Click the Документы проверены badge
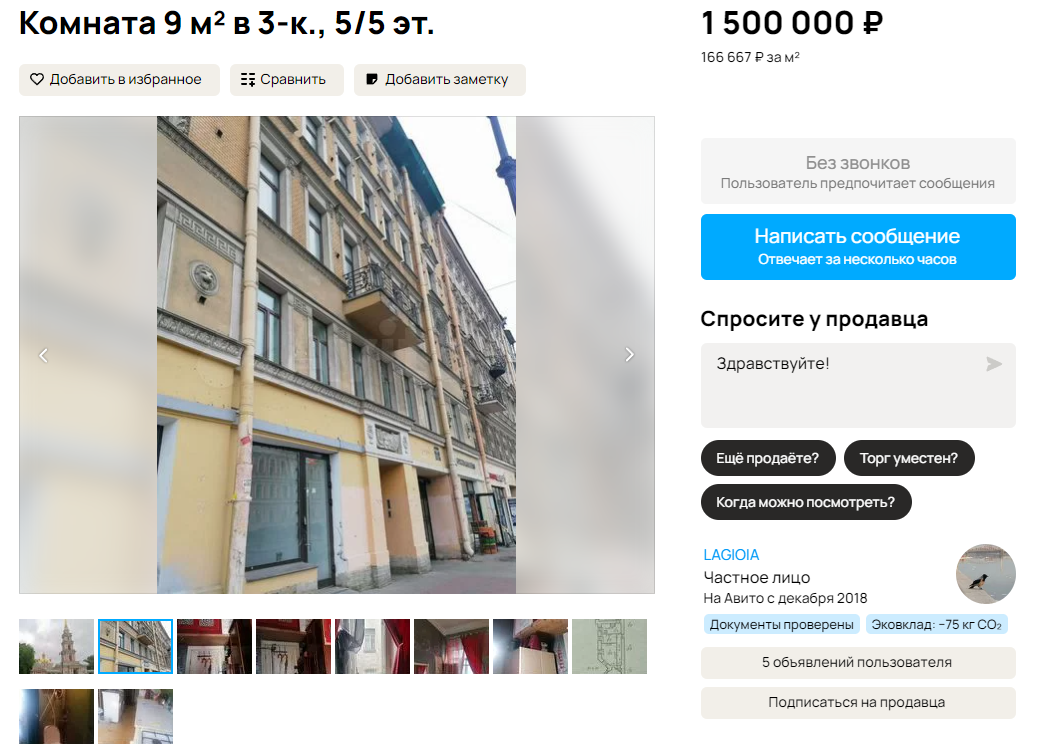The width and height of the screenshot is (1053, 753). [x=782, y=625]
